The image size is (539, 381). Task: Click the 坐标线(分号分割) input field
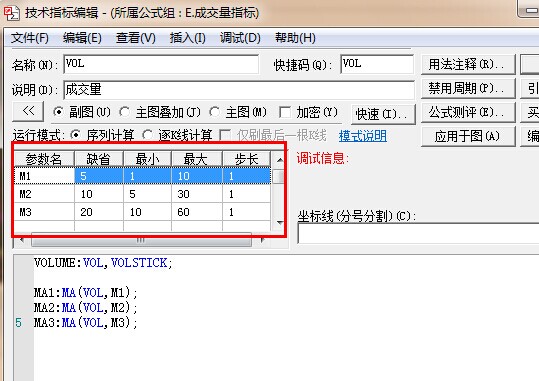tap(418, 233)
